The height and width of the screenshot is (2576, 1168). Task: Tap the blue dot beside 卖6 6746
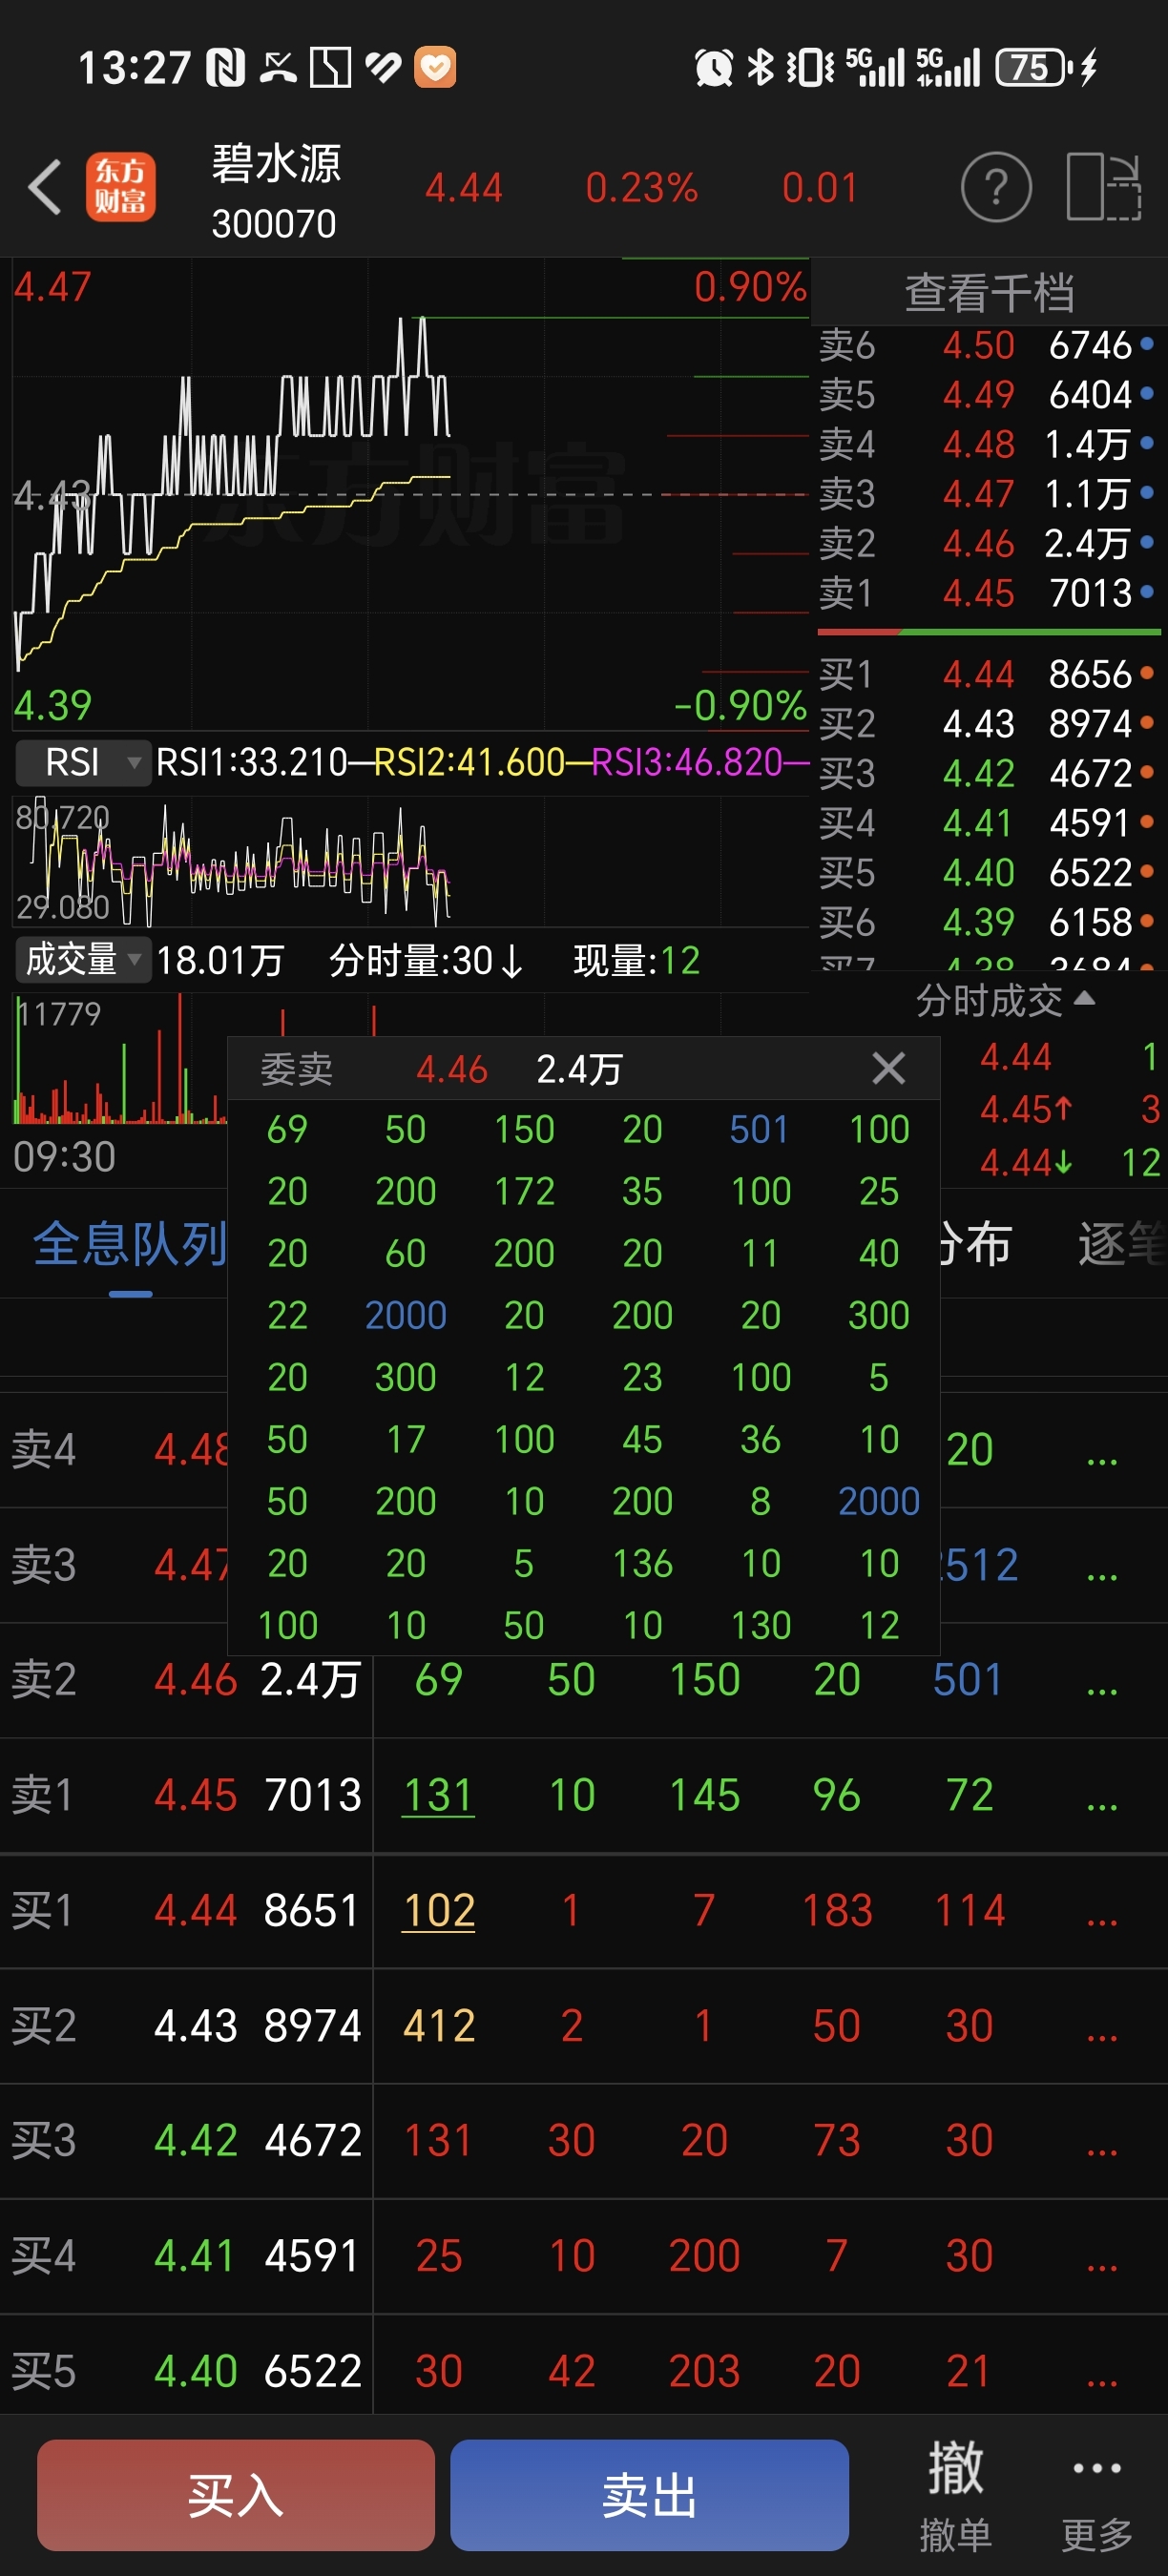pos(1147,344)
